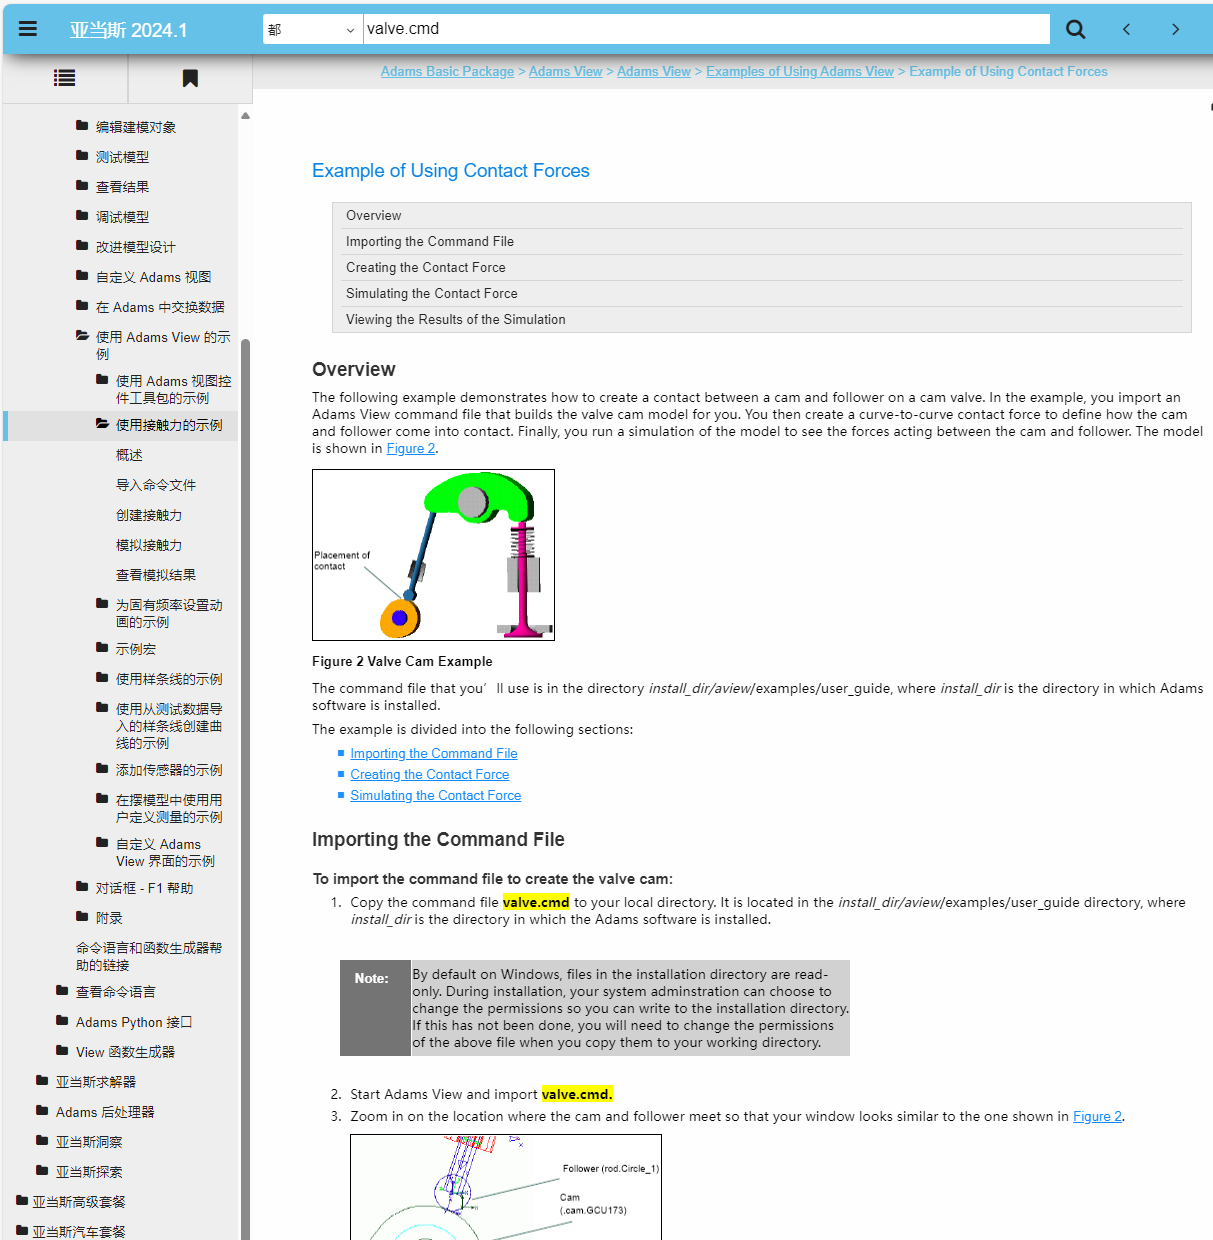Jump to Creating the Contact Force entry
Image resolution: width=1213 pixels, height=1240 pixels.
pyautogui.click(x=426, y=267)
